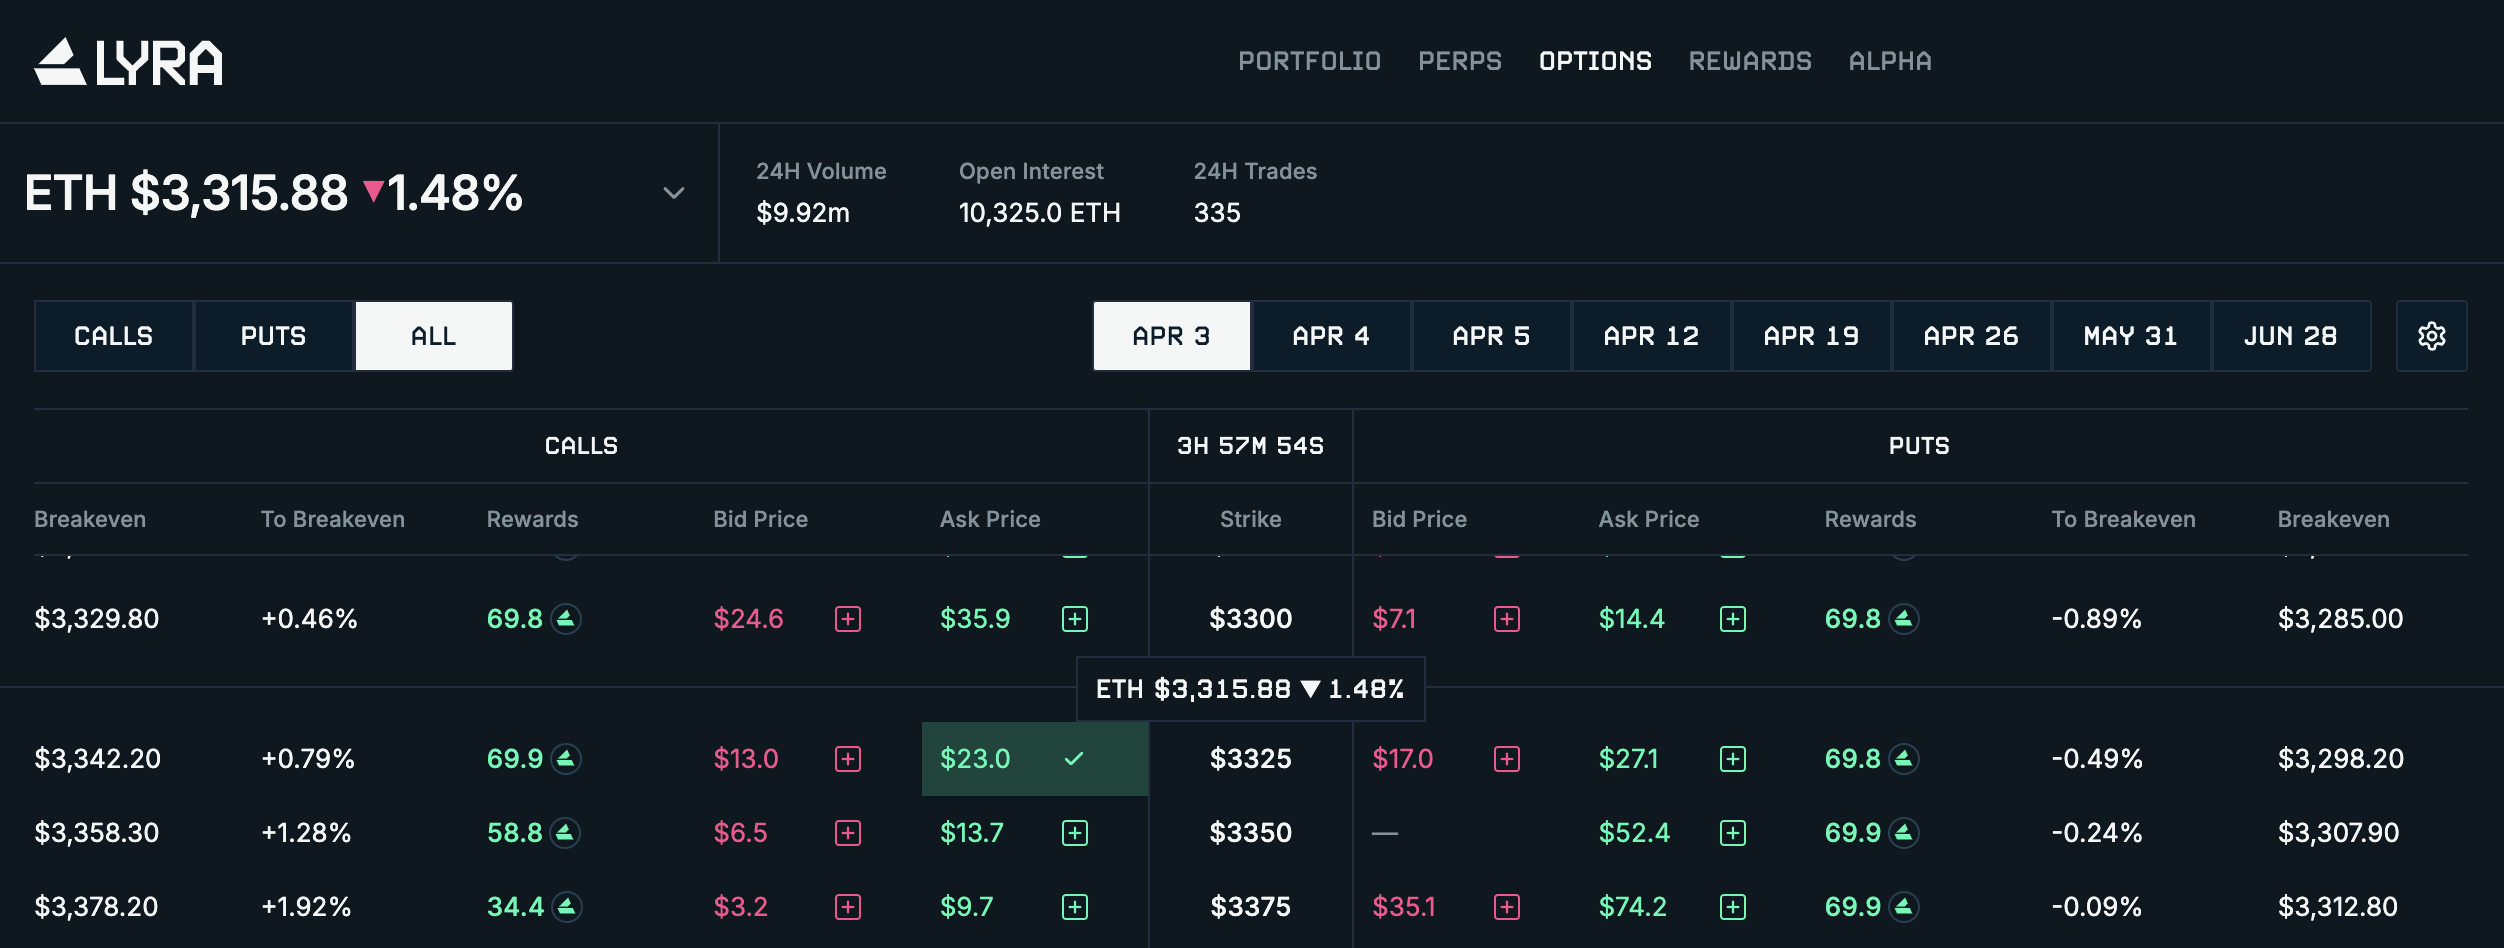Screen dimensions: 2504x948
Task: Switch the filter to CALLS only
Action: [113, 336]
